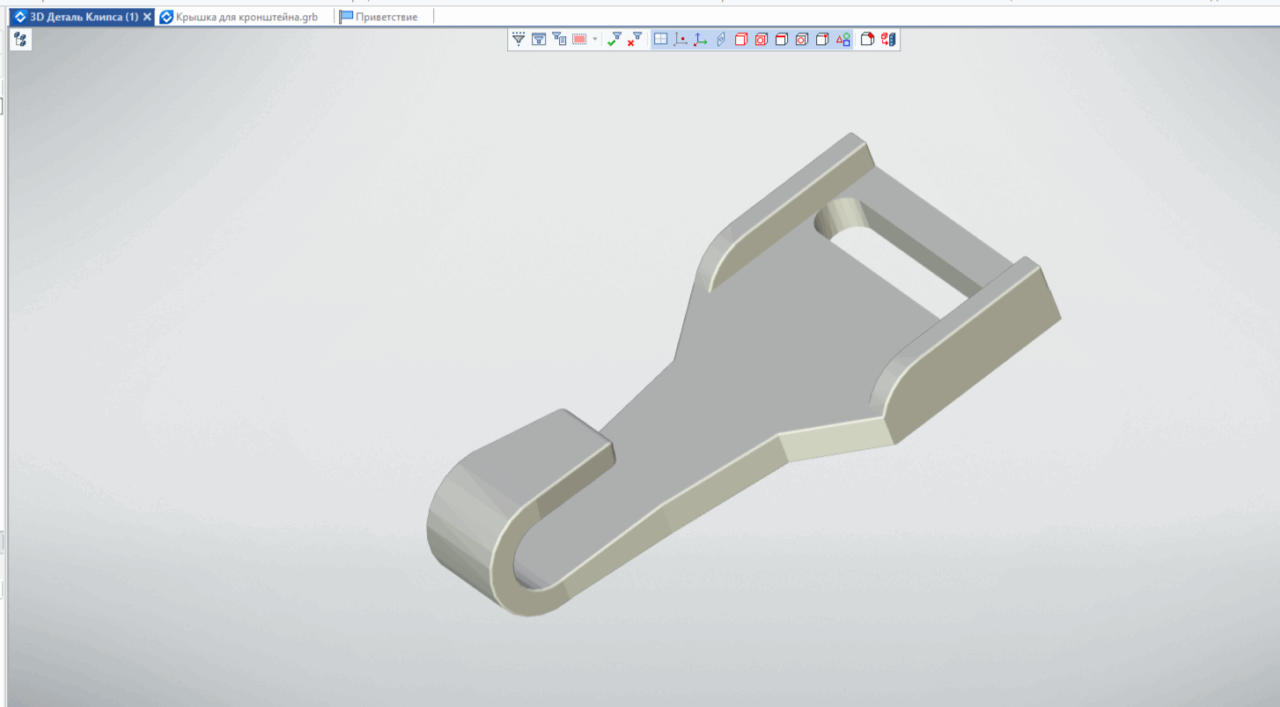The height and width of the screenshot is (707, 1280).
Task: Click the tilted blue plane filter icon
Action: [x=721, y=39]
